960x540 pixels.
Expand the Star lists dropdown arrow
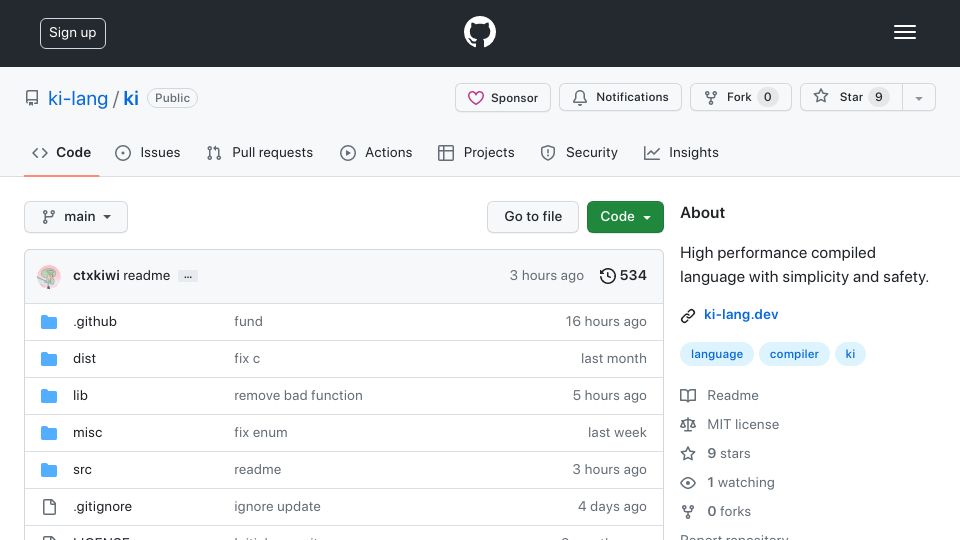coord(919,98)
